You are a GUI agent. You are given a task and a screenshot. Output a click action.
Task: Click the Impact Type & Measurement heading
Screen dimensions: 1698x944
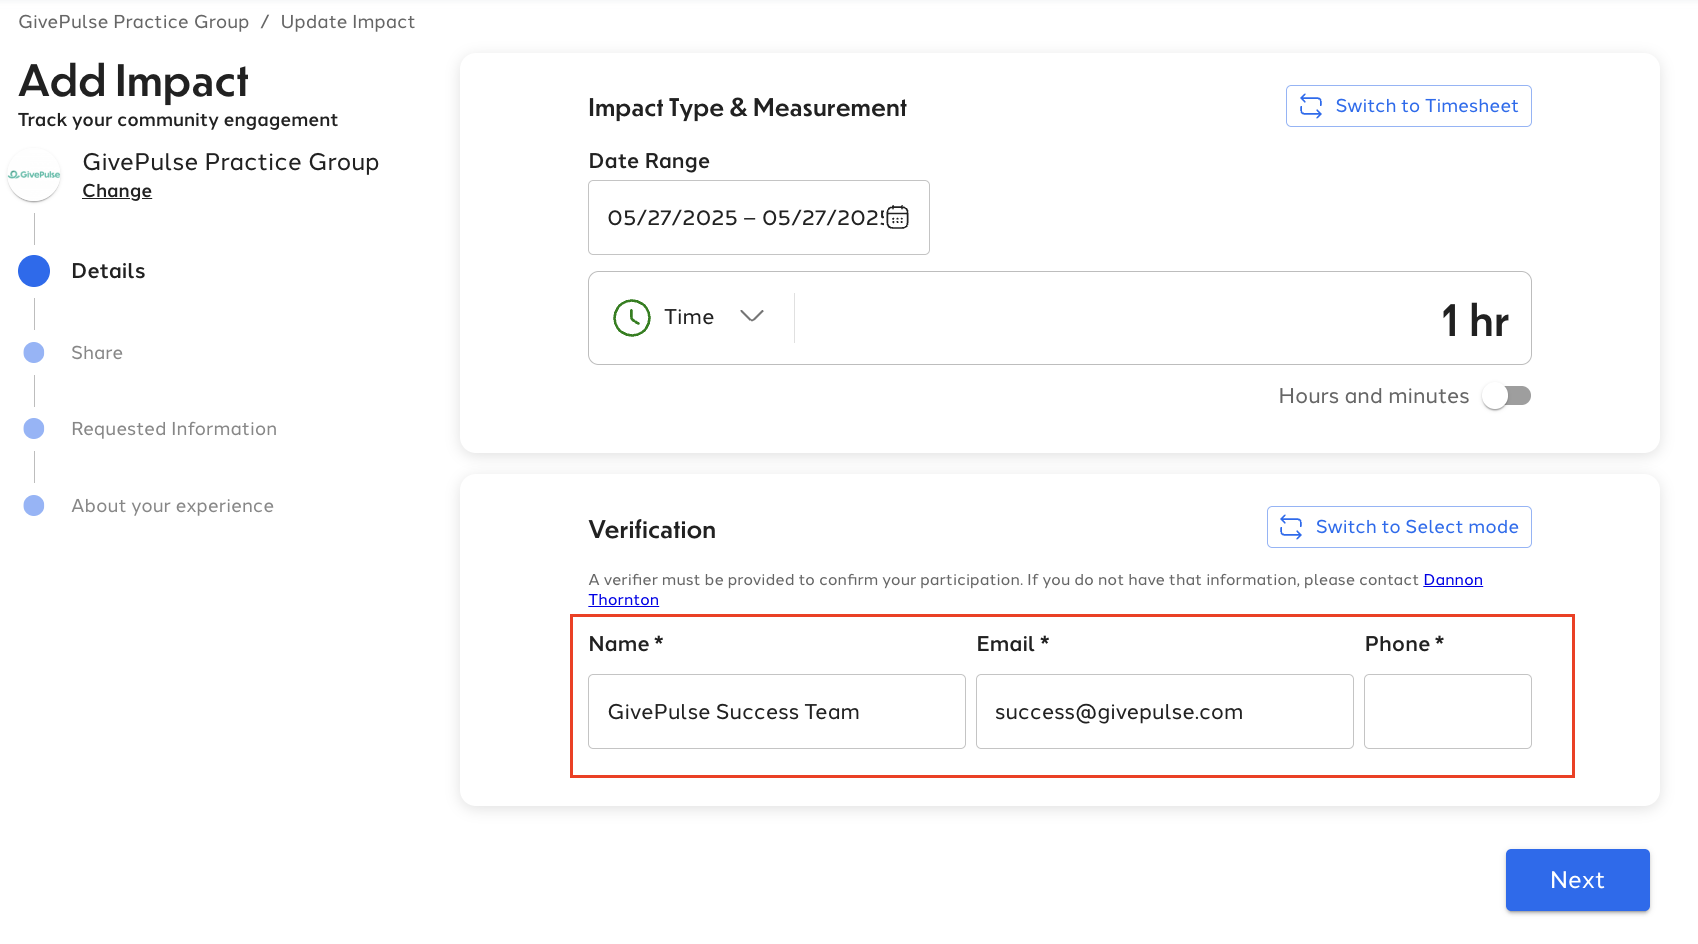click(747, 108)
